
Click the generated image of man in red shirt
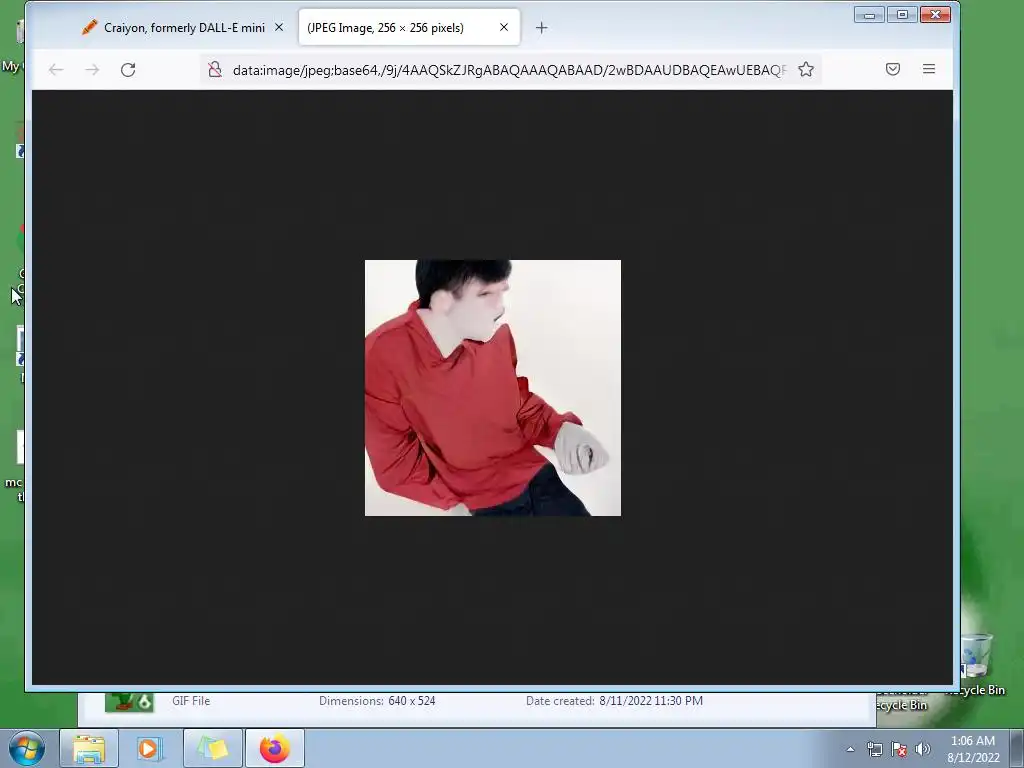[x=493, y=388]
